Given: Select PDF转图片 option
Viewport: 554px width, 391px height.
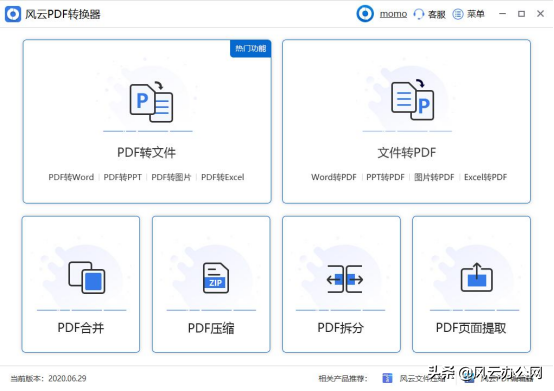Looking at the screenshot, I should (171, 177).
